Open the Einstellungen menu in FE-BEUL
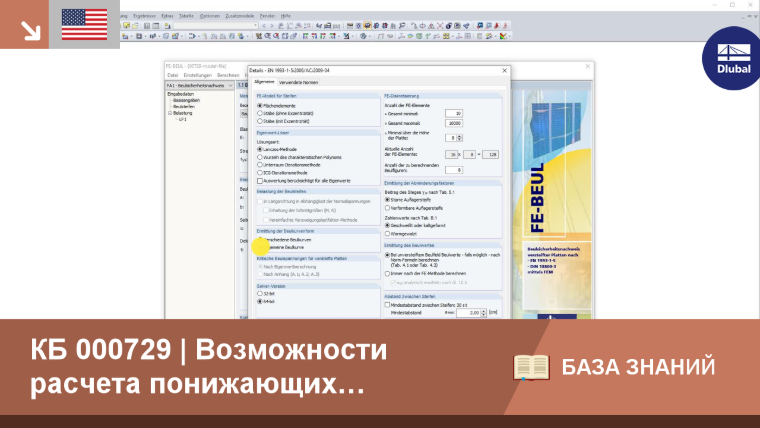 198,75
